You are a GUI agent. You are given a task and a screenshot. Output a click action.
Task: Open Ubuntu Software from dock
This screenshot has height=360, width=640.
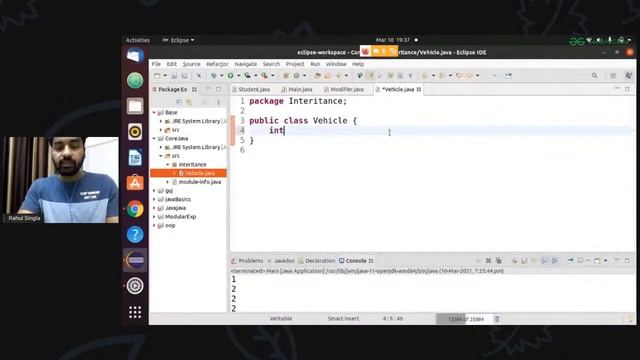[135, 183]
